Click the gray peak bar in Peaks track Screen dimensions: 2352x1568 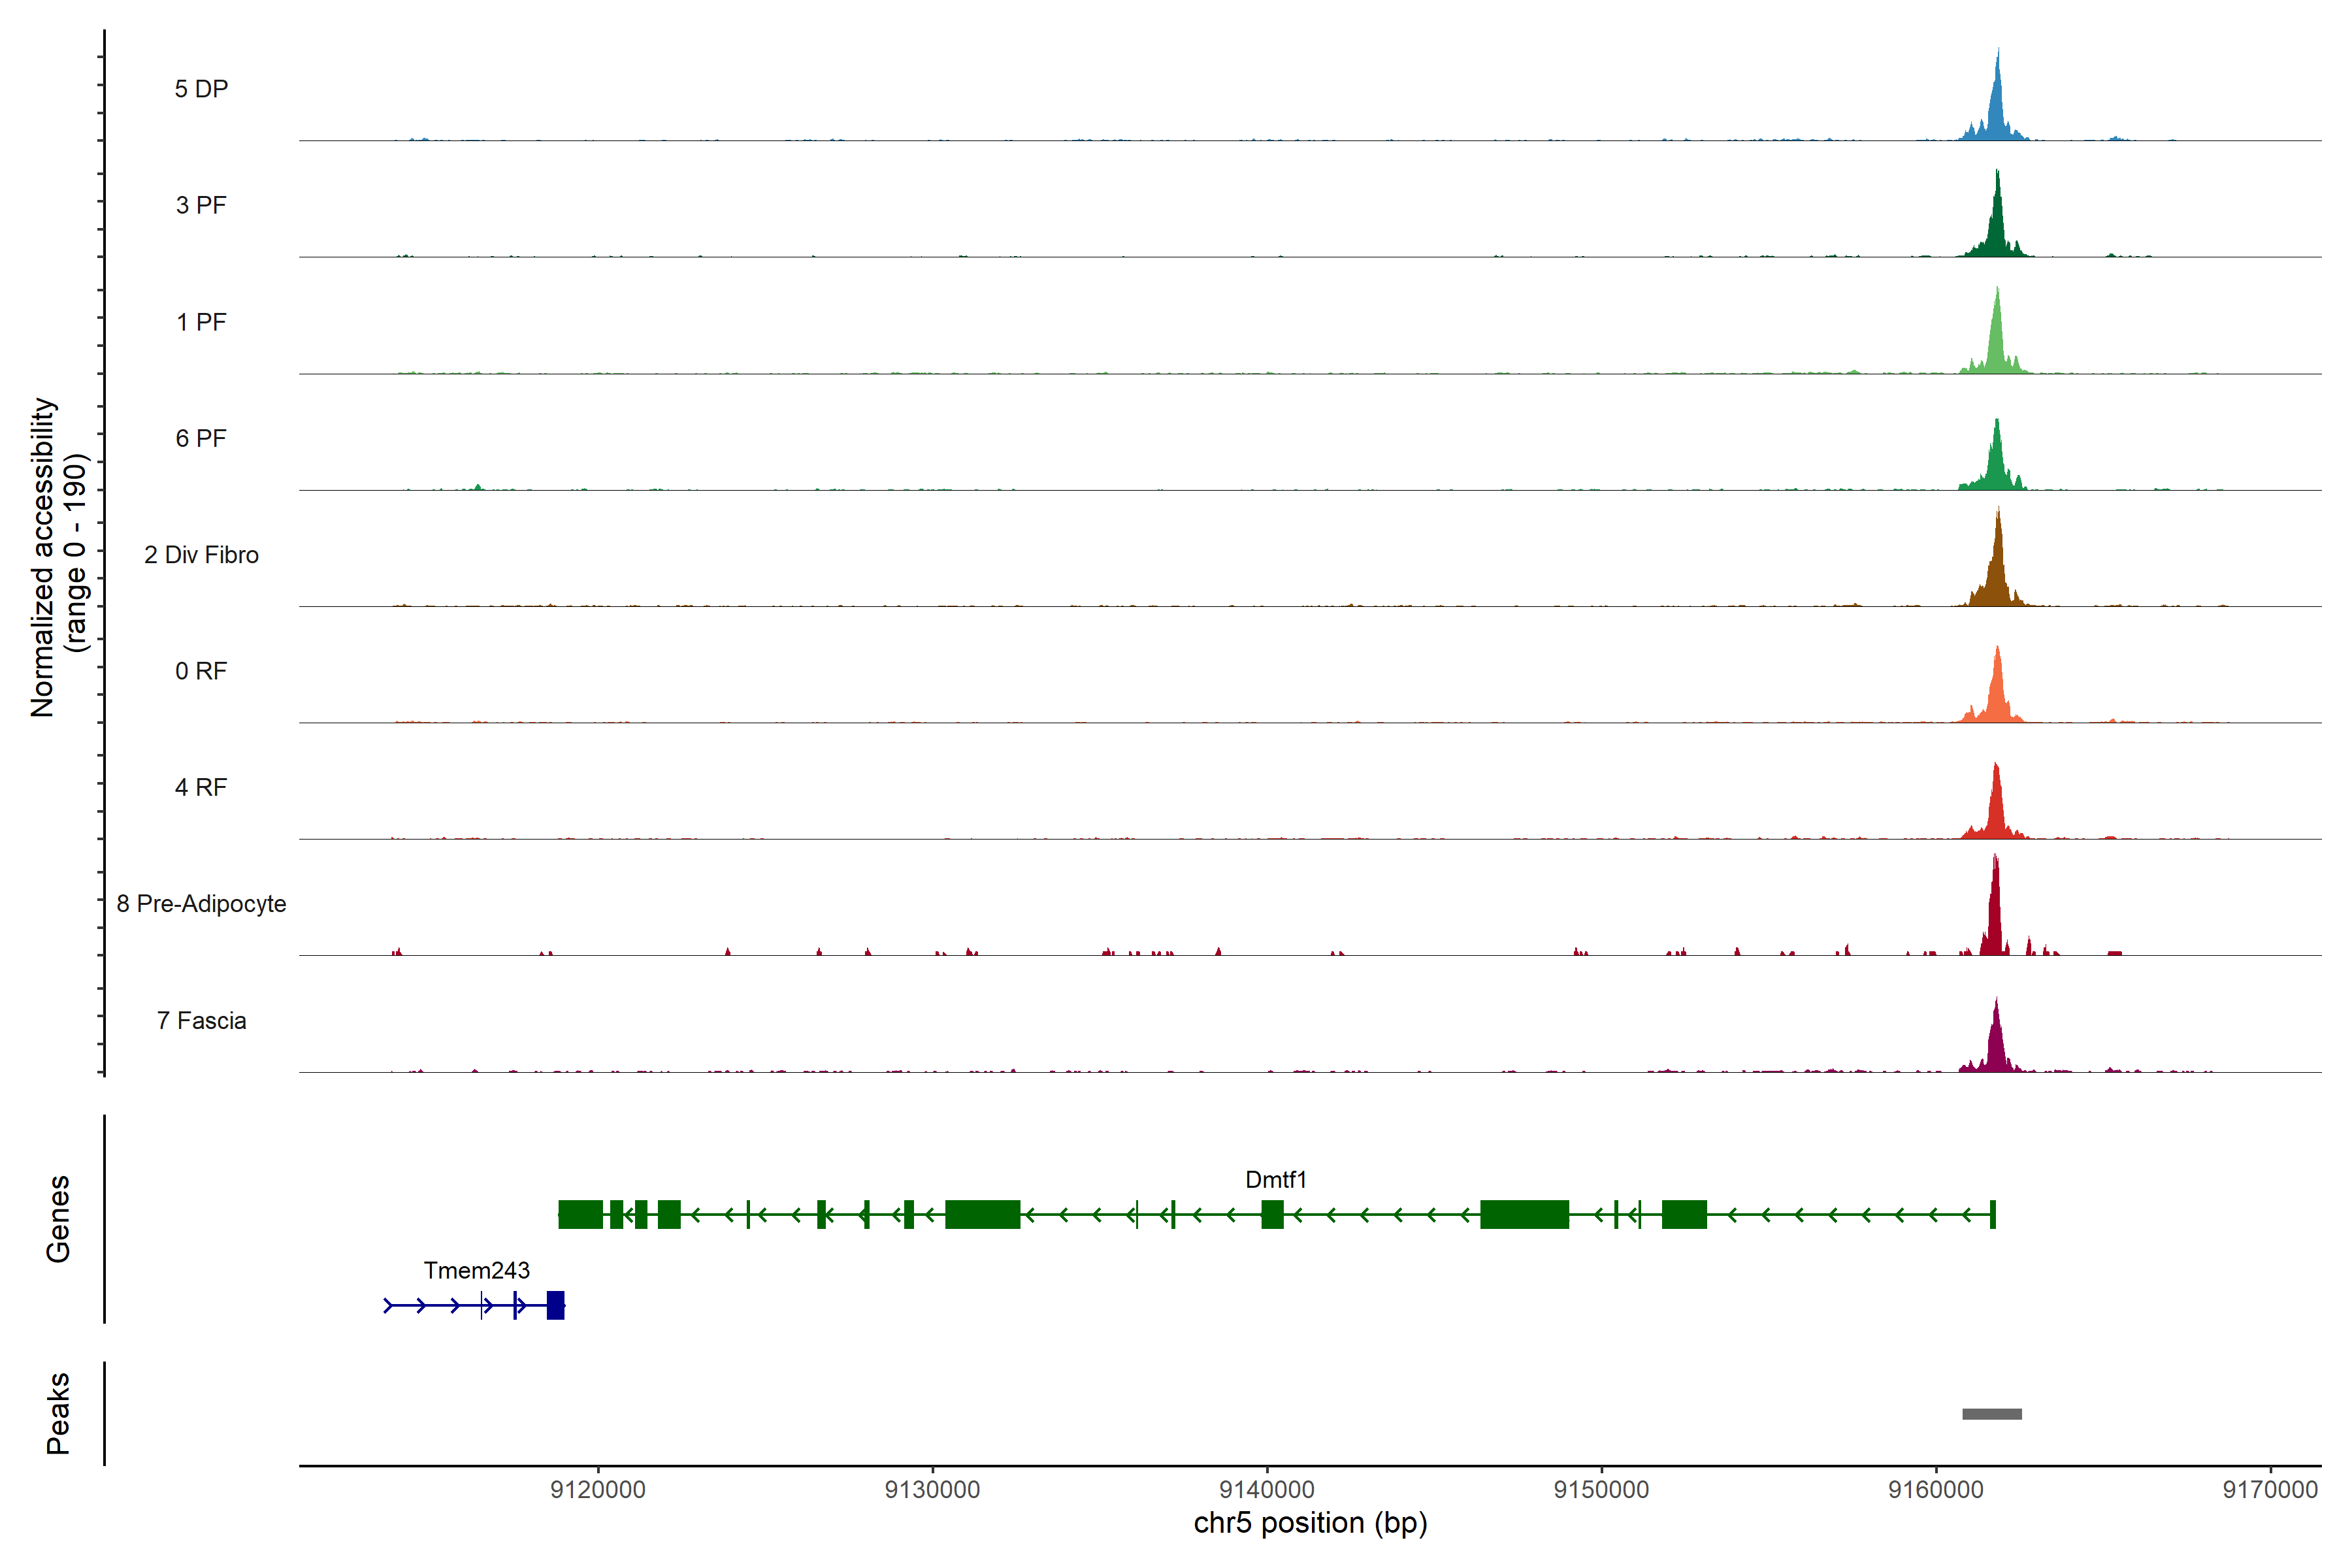(1991, 1414)
